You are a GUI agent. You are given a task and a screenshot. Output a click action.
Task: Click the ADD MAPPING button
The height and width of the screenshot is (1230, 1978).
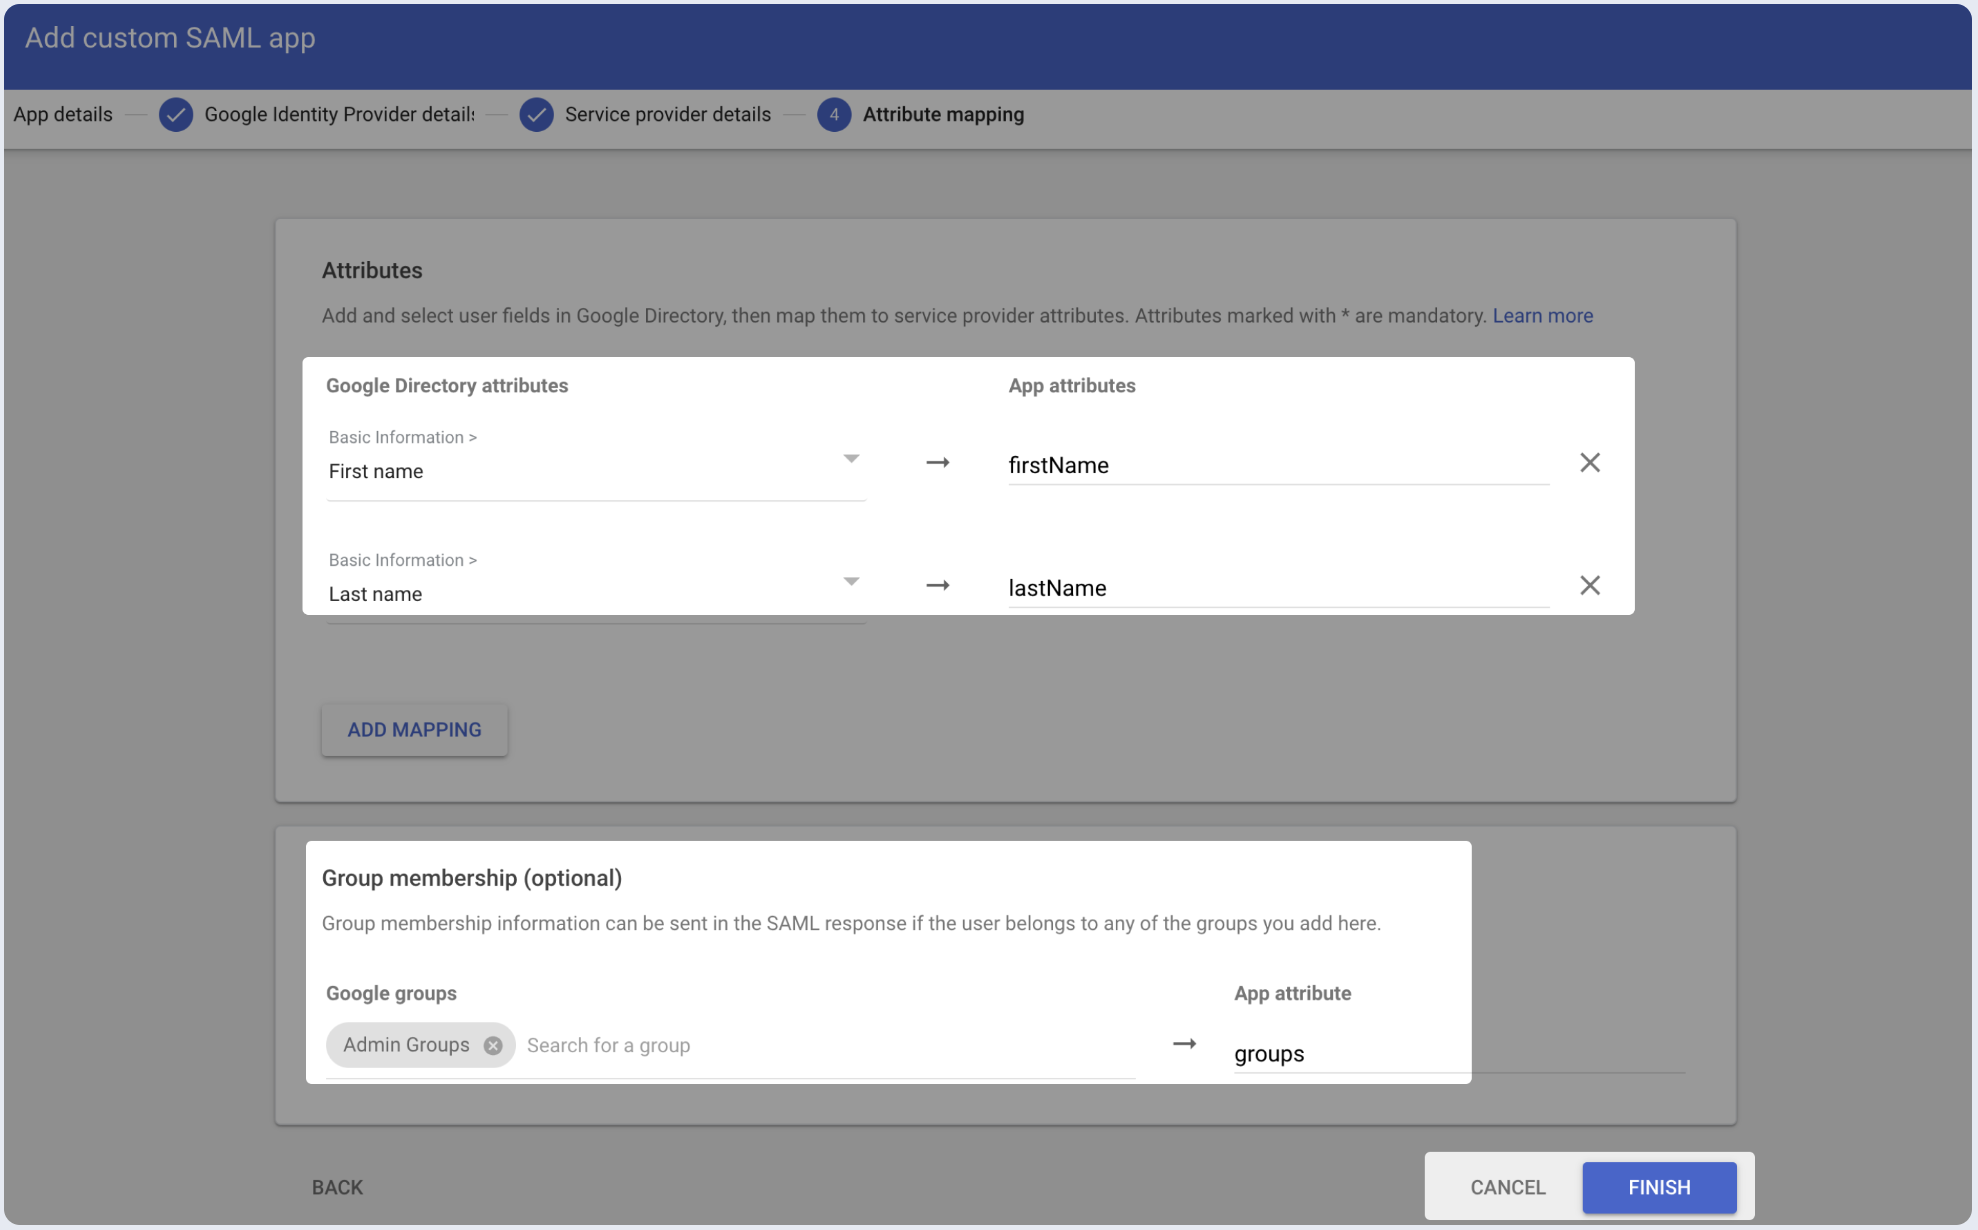[x=414, y=730]
